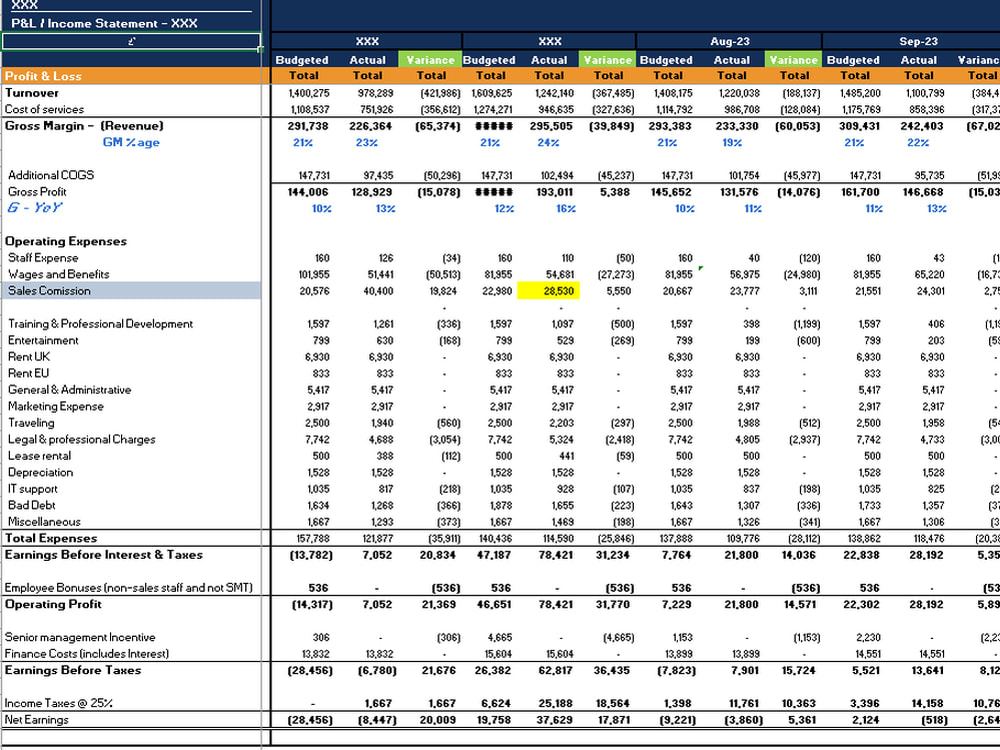The height and width of the screenshot is (750, 1000).
Task: Select the Sales Comission row label
Action: click(50, 291)
